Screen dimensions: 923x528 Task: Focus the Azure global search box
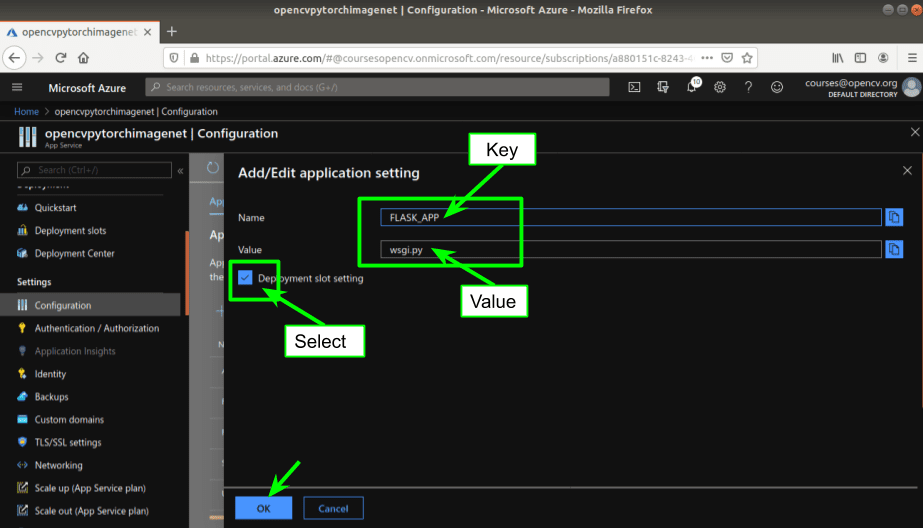377,87
